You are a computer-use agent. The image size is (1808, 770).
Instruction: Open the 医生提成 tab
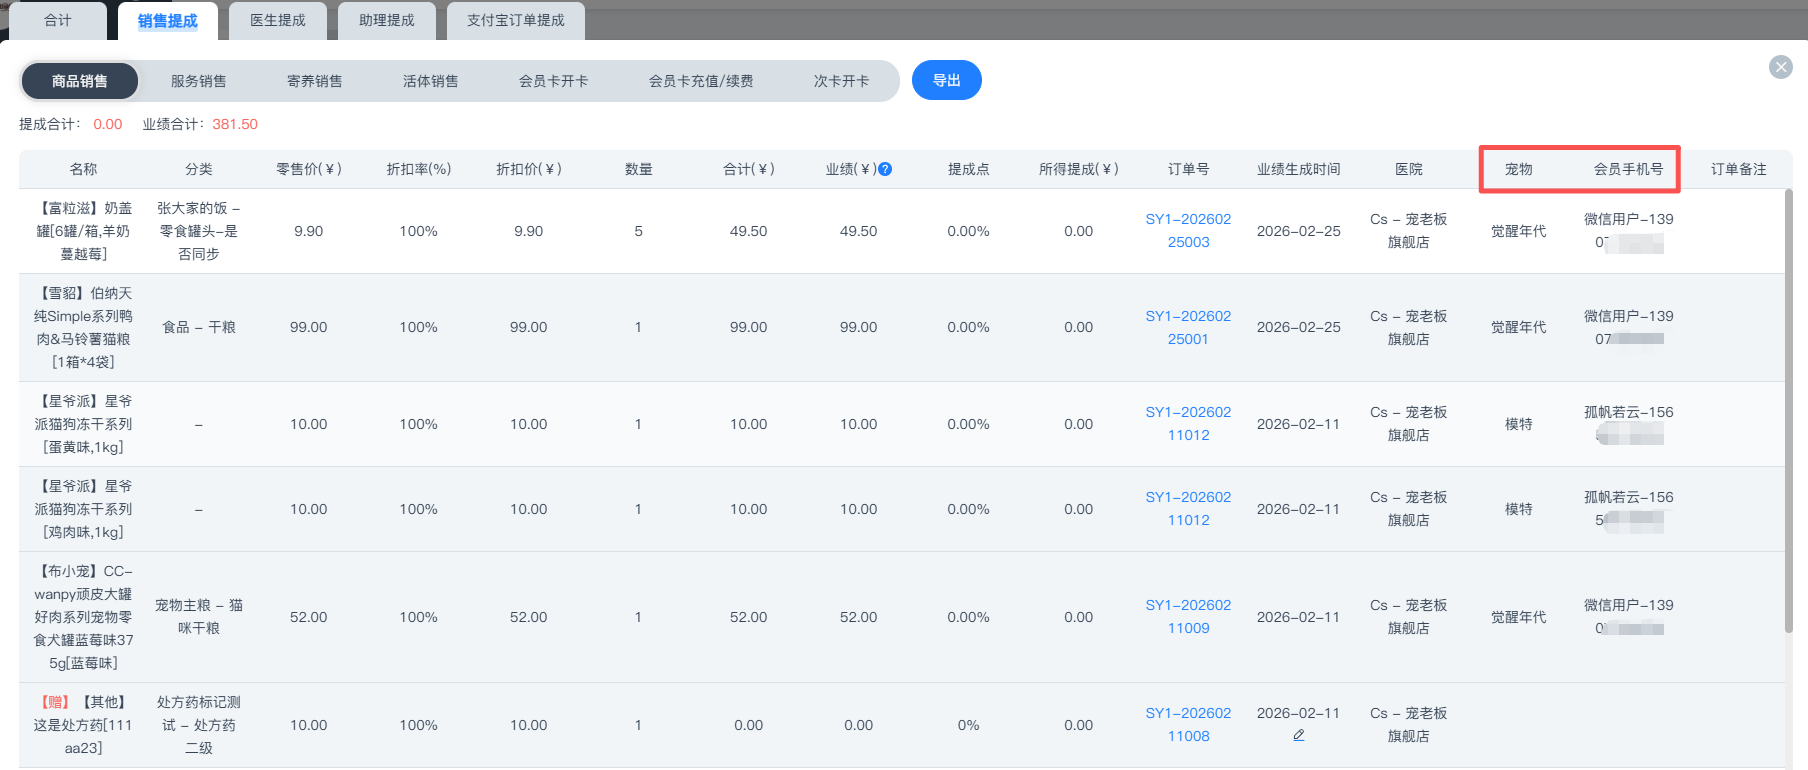click(x=278, y=20)
